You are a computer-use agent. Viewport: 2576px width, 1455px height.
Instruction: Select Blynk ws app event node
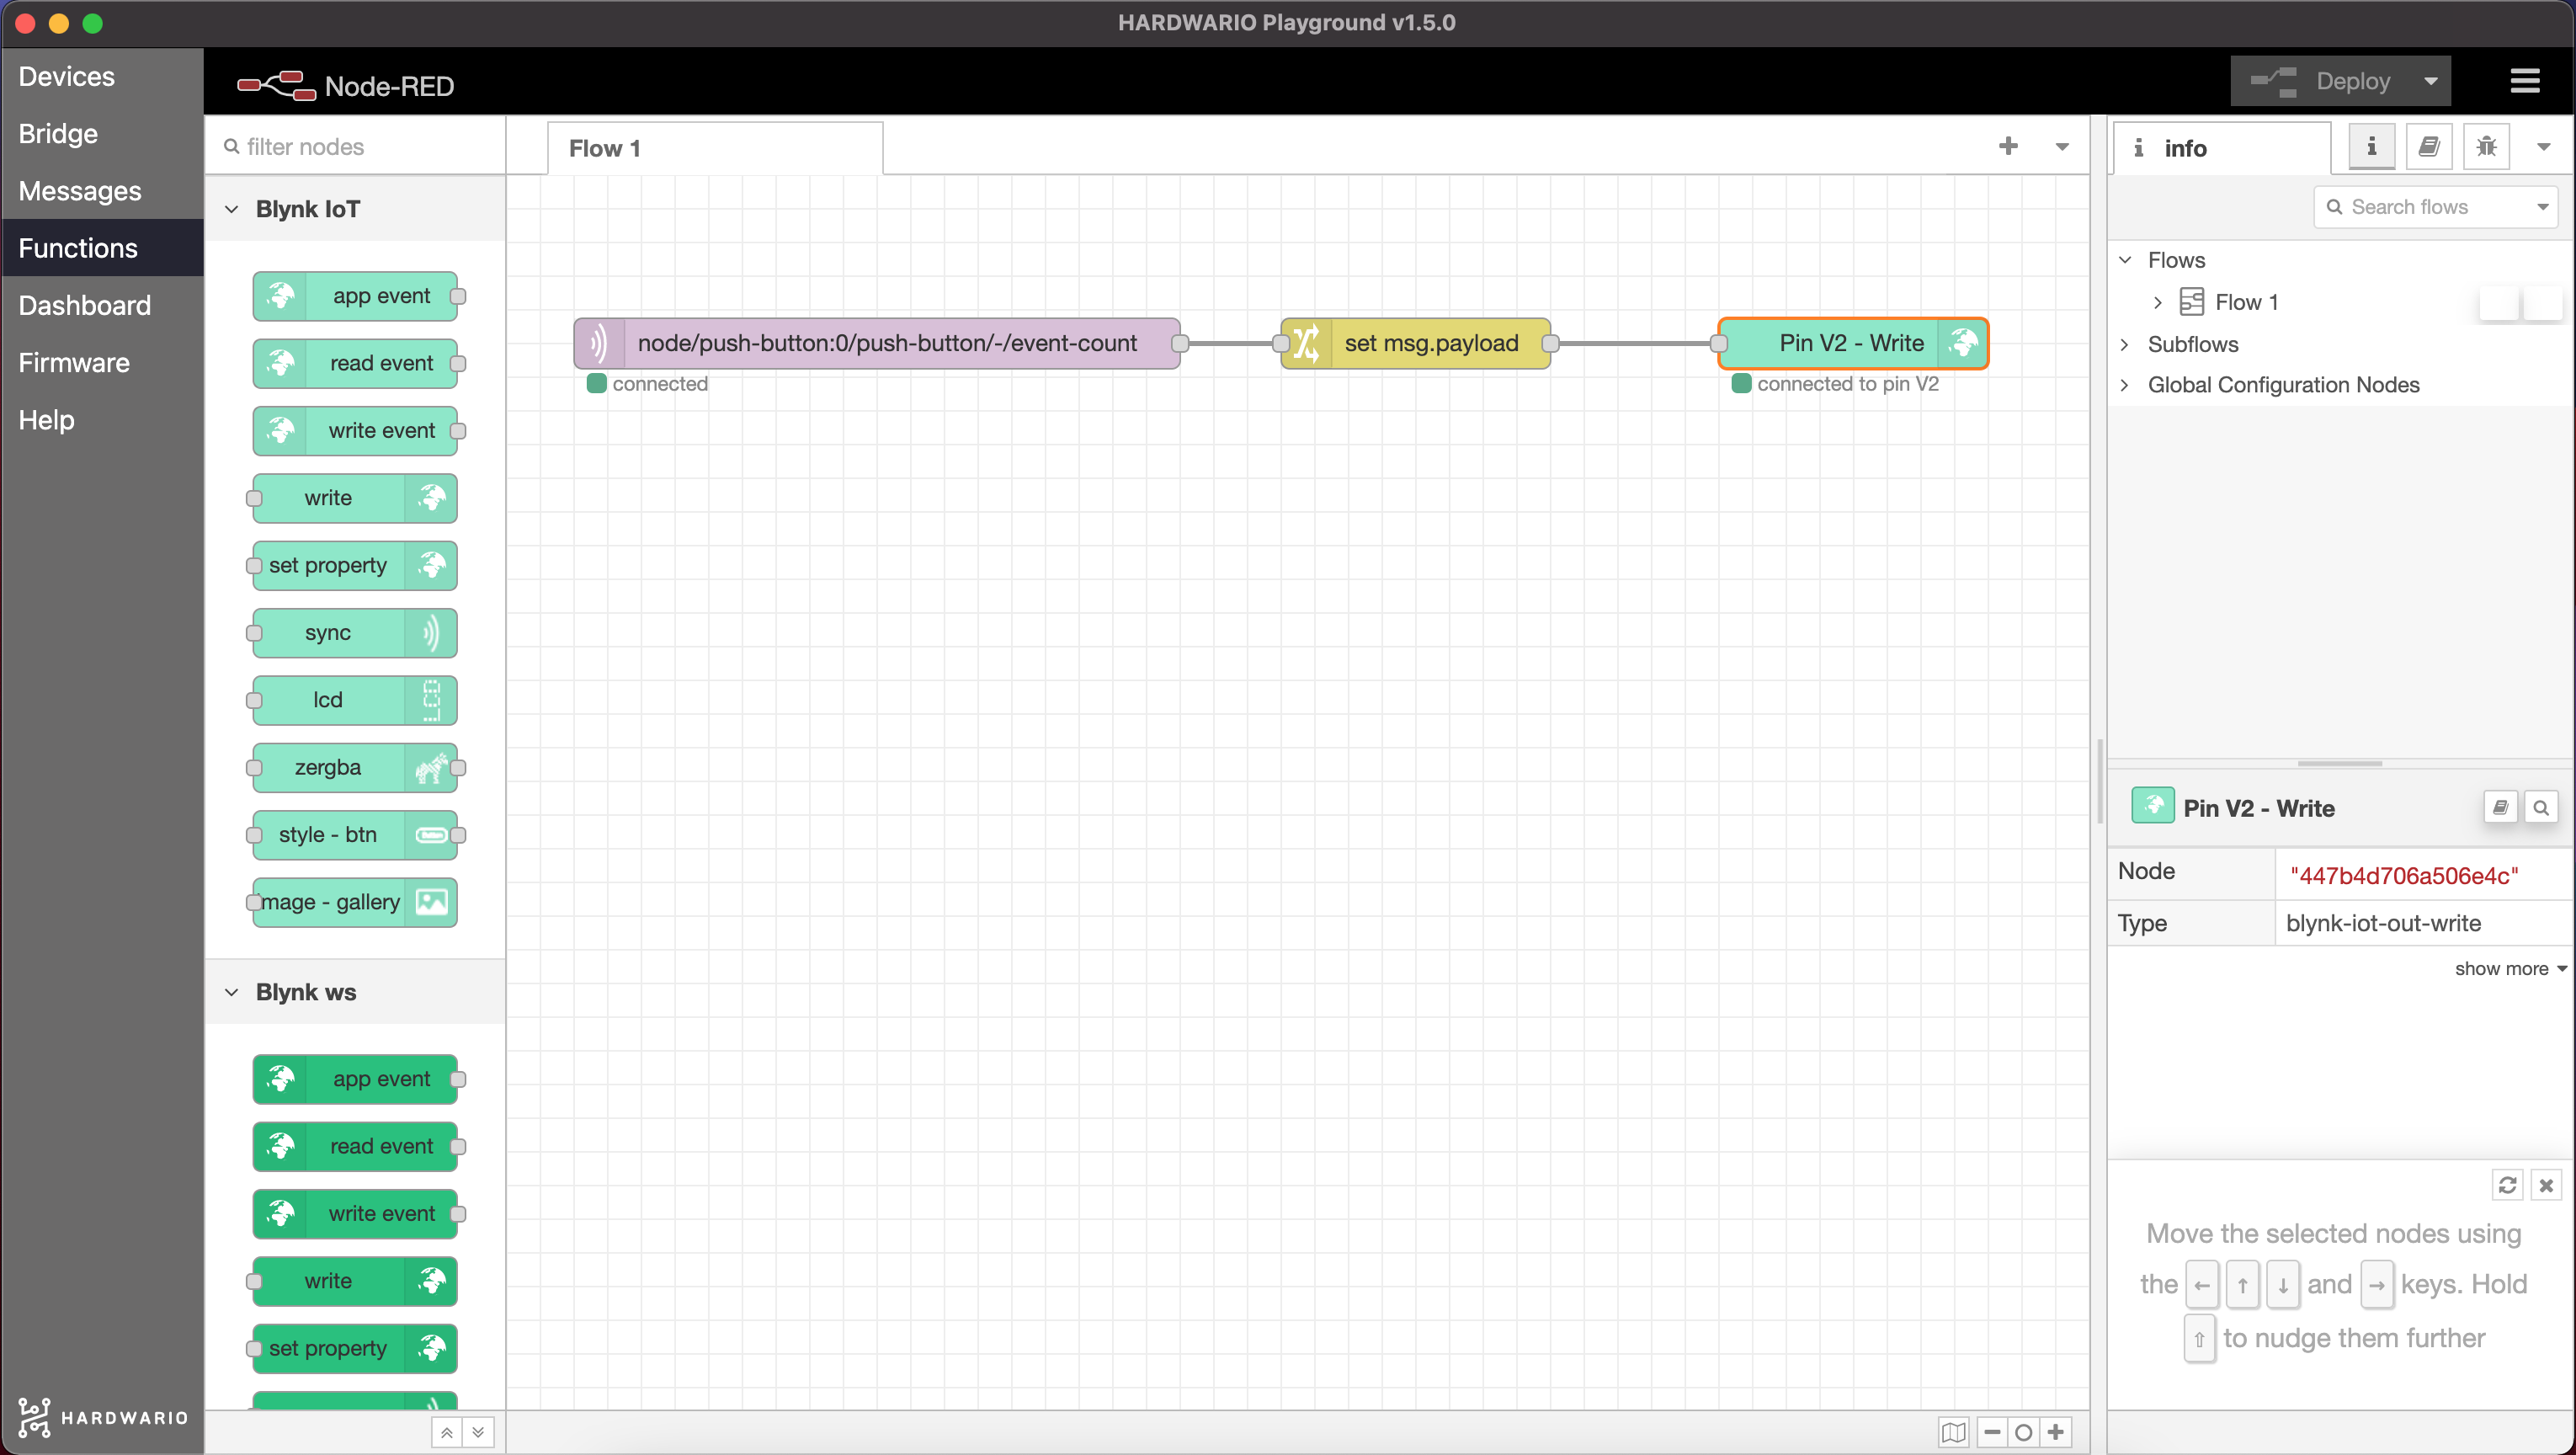355,1079
